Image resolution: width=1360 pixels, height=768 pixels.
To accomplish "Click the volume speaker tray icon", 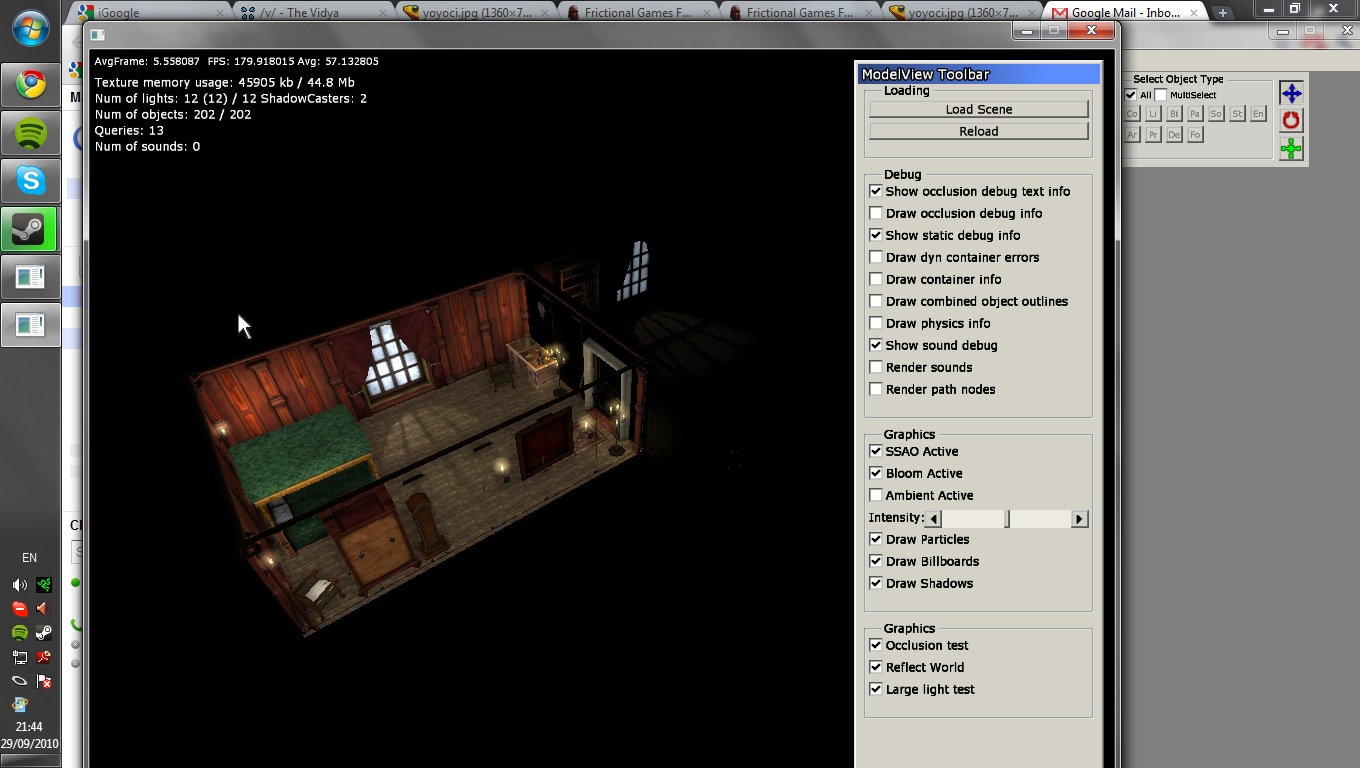I will [19, 585].
